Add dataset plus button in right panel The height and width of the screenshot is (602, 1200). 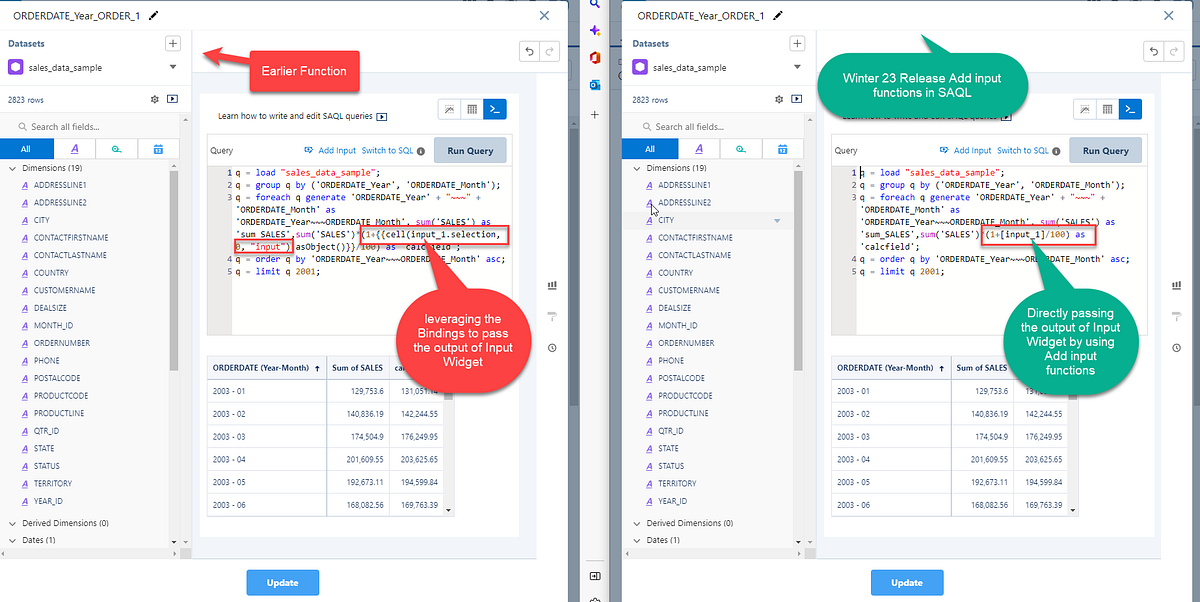tap(797, 44)
